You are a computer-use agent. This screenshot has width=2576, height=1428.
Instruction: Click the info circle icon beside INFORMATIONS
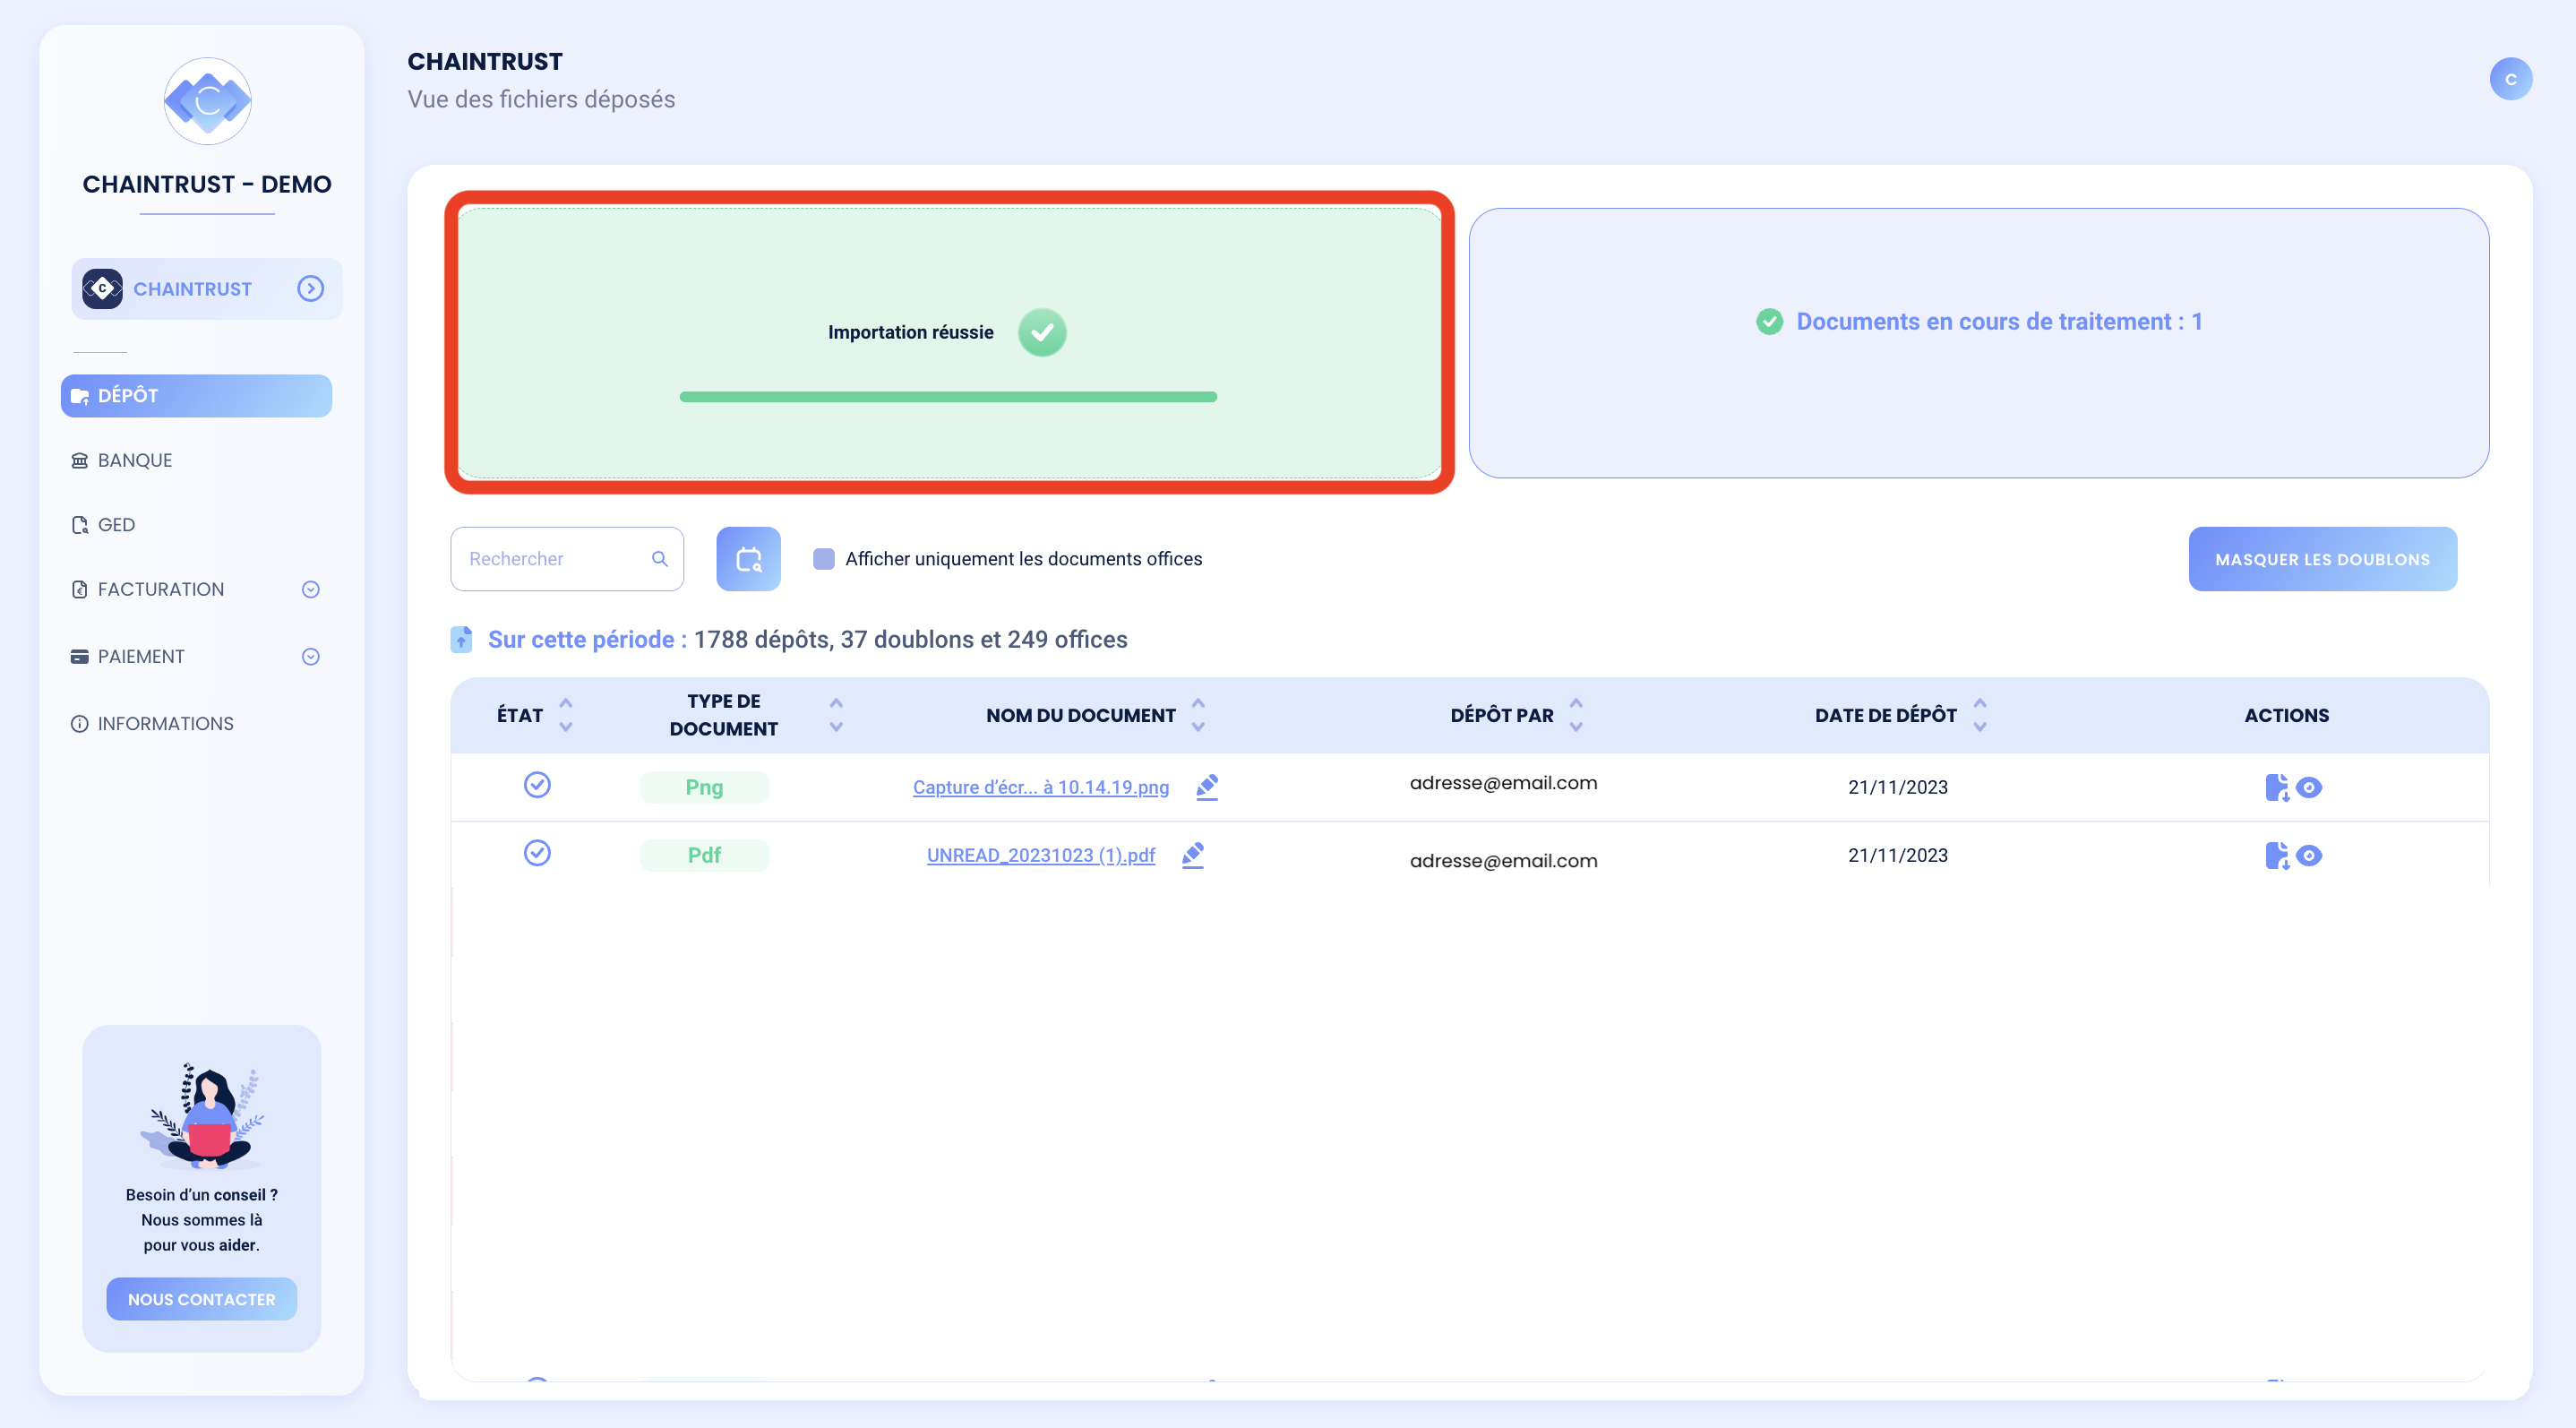pyautogui.click(x=80, y=723)
